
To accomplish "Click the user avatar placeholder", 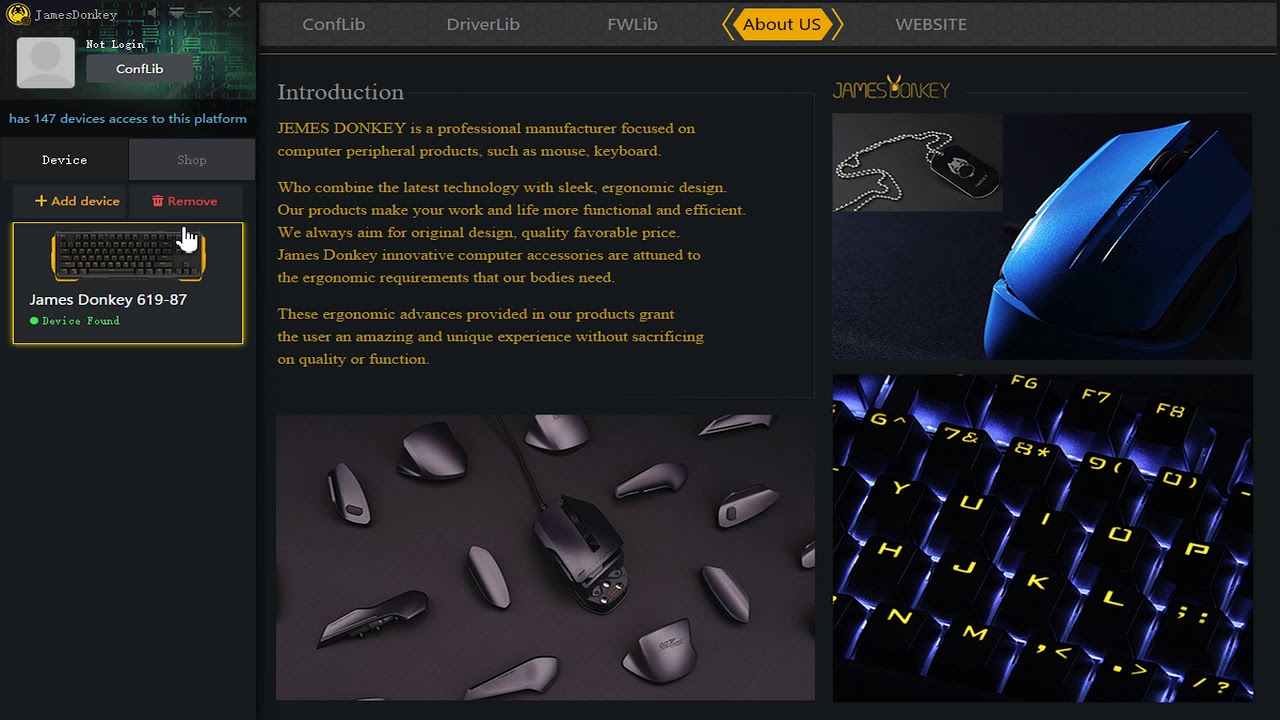I will pyautogui.click(x=46, y=63).
